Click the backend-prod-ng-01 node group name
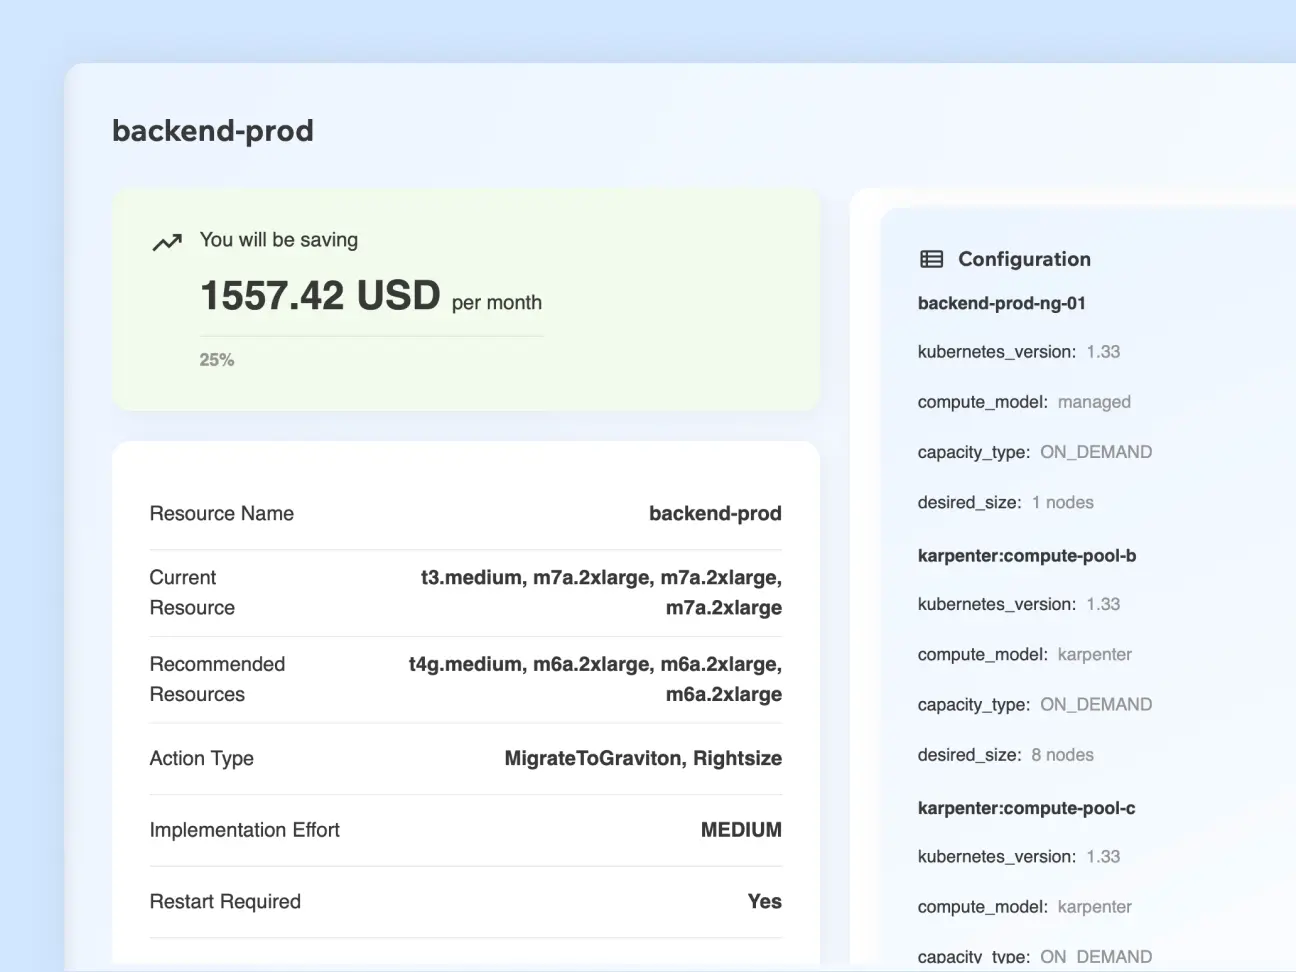 pos(1002,303)
